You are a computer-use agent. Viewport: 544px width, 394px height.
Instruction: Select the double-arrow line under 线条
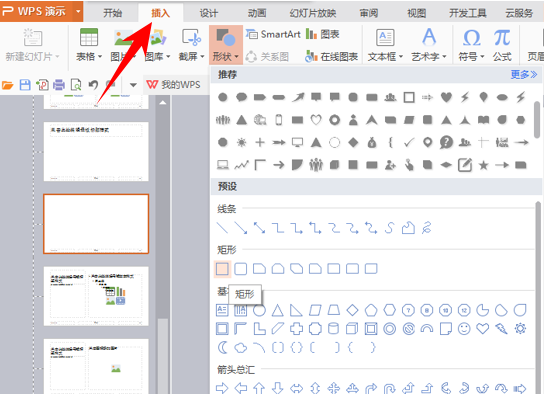[259, 228]
